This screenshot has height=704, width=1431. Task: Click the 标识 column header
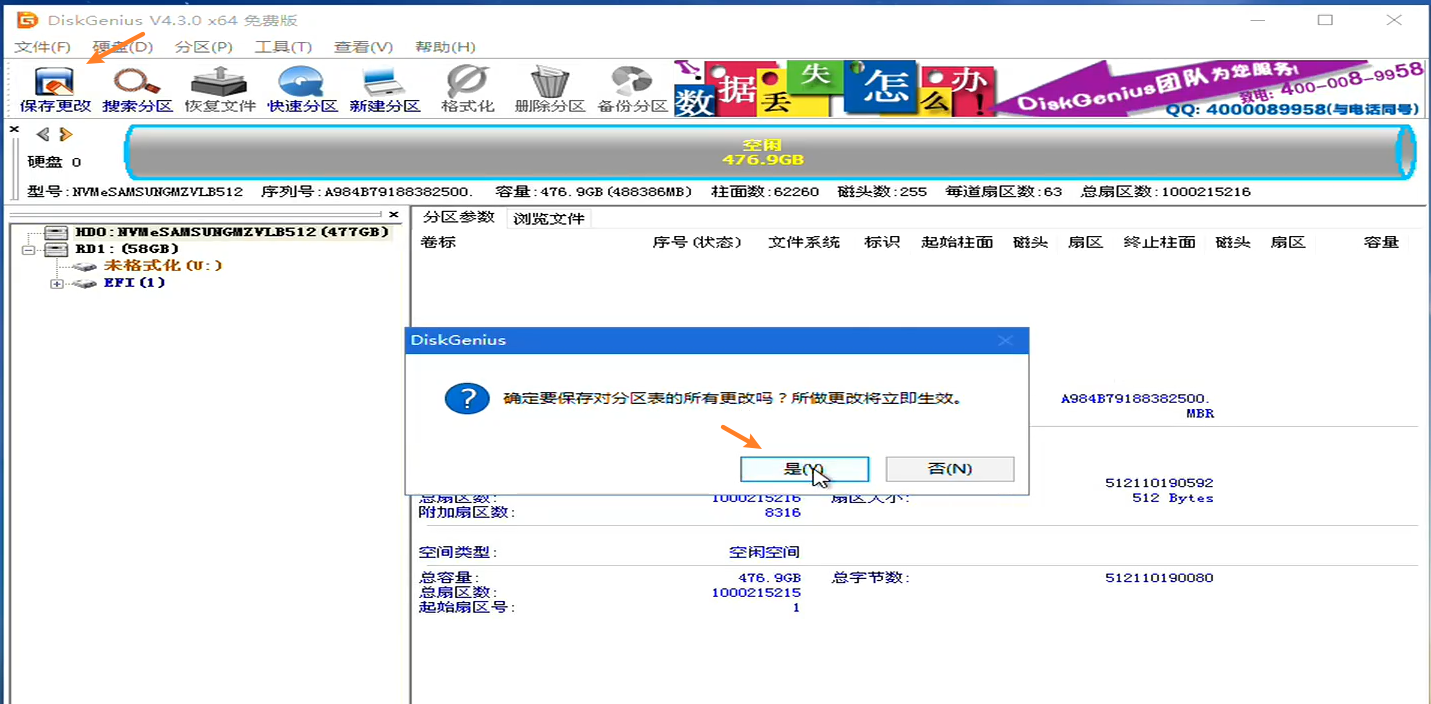tap(882, 242)
